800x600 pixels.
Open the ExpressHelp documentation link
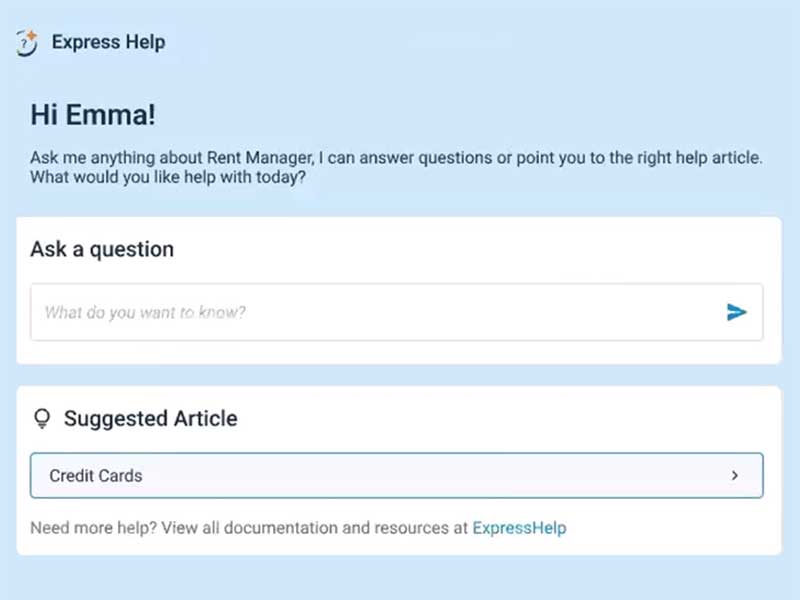[519, 528]
